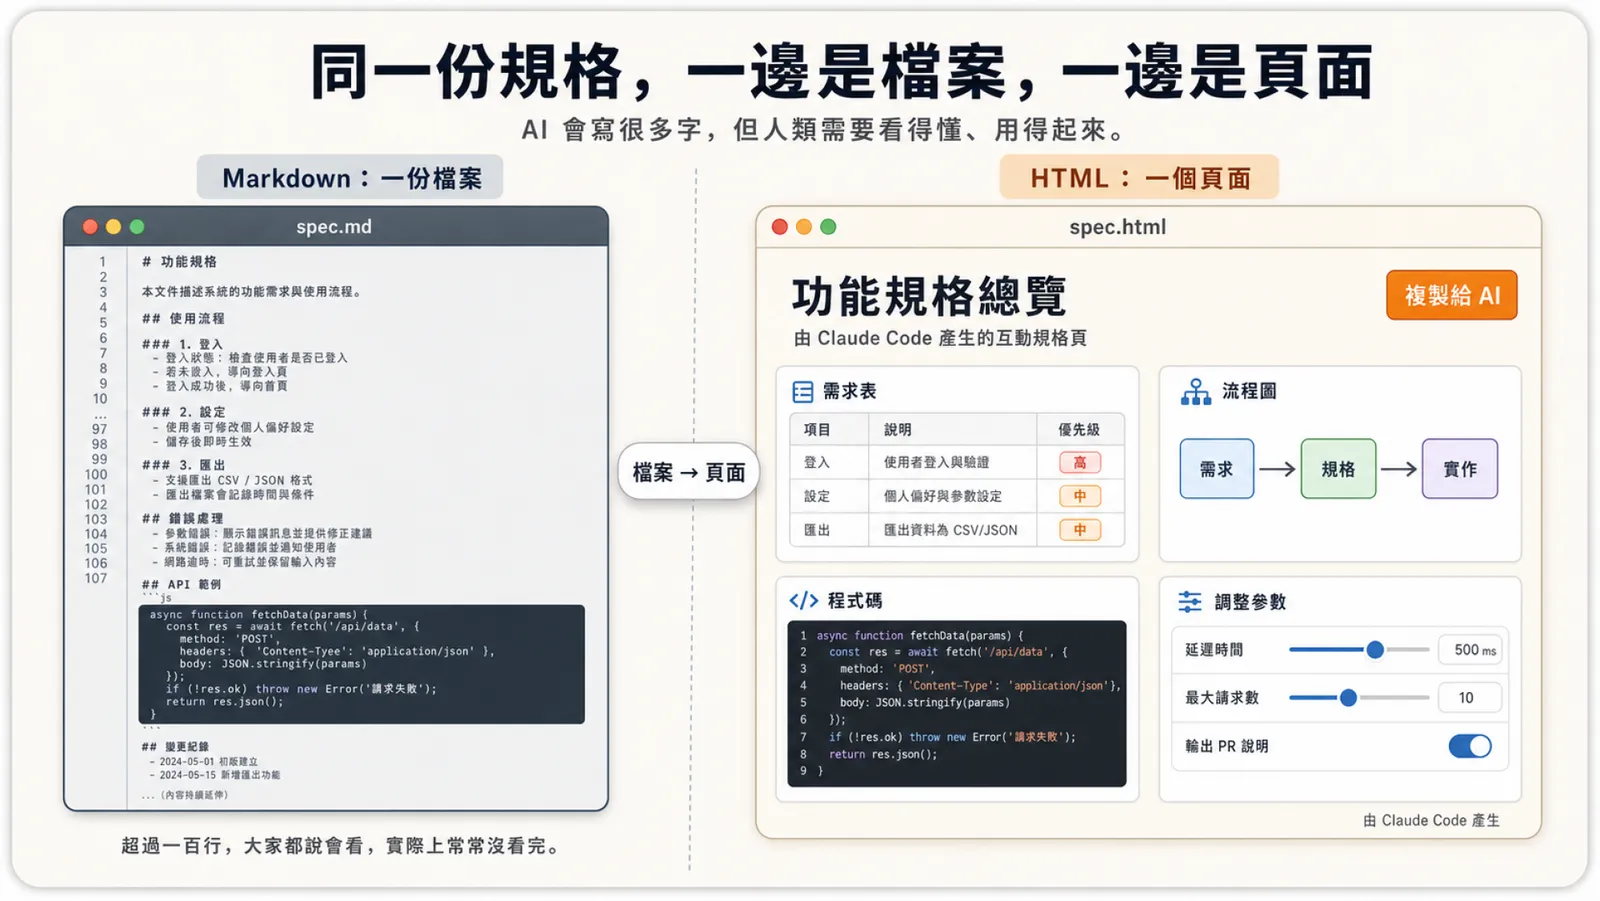Click the spec.md title bar filename

334,227
